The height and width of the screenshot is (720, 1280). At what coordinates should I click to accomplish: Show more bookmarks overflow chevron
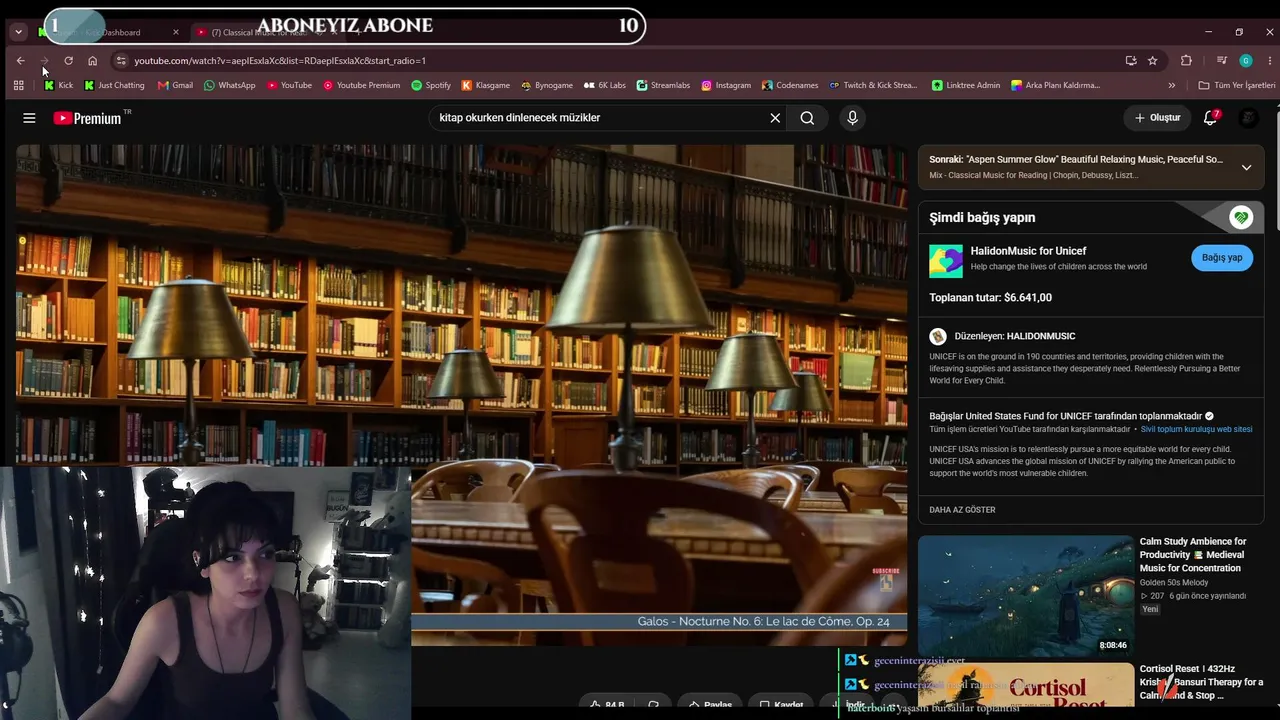coord(1172,85)
